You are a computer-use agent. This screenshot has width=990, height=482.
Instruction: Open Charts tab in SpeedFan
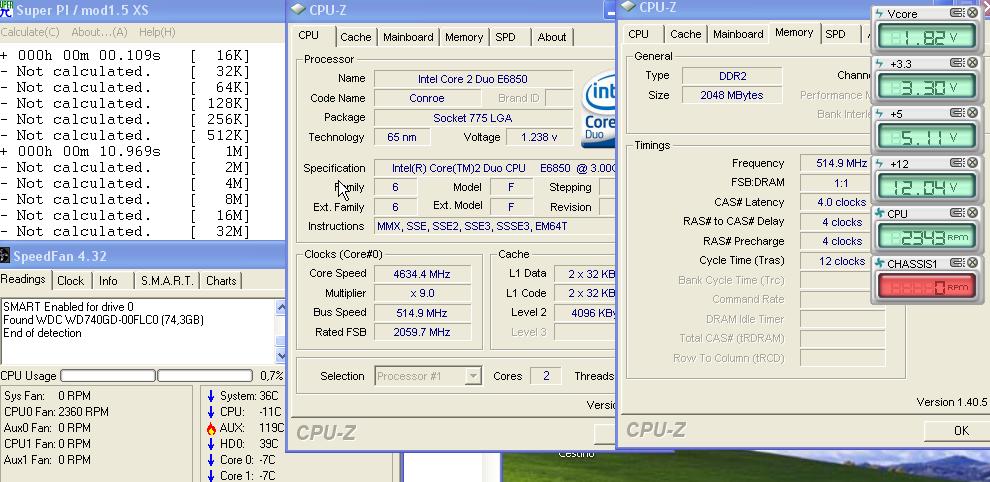[221, 281]
